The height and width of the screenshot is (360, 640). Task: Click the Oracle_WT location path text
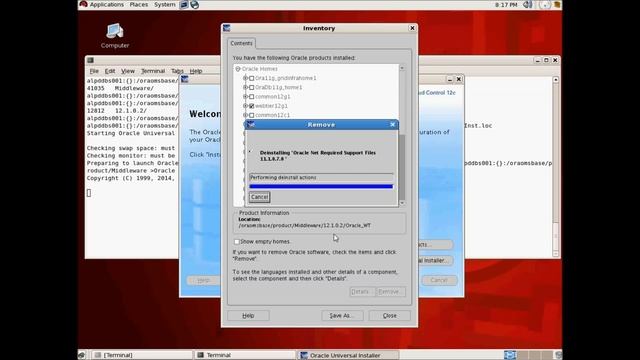click(304, 225)
